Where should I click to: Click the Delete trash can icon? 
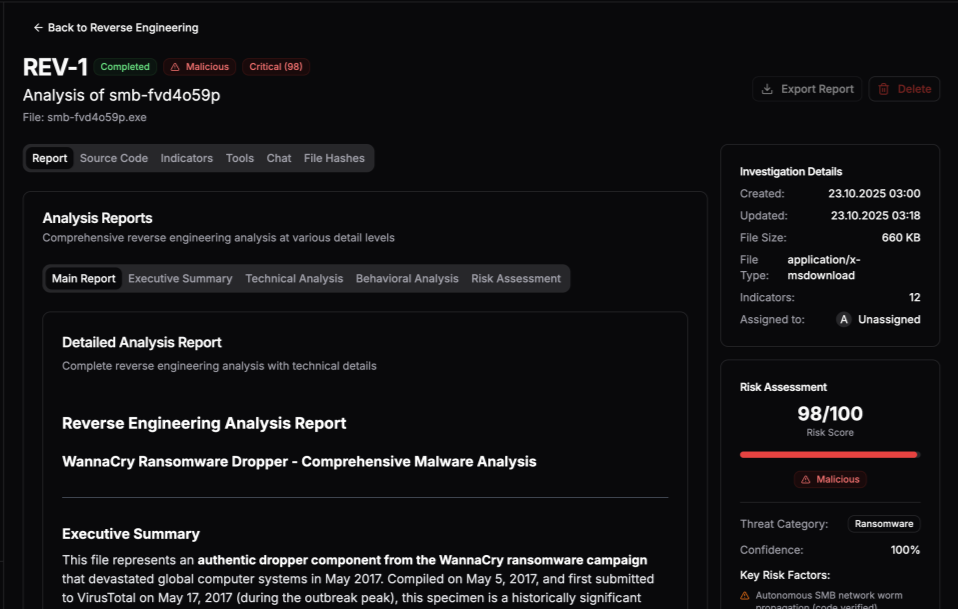[x=883, y=89]
